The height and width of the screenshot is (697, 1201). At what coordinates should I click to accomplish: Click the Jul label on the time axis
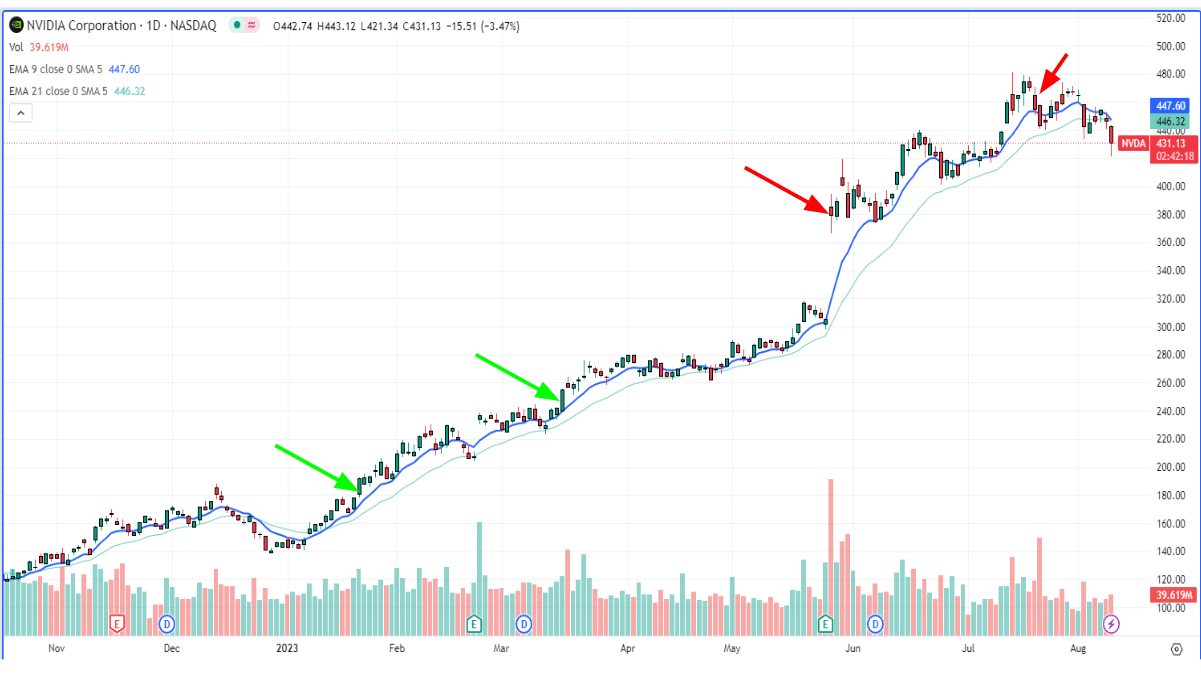coord(969,649)
